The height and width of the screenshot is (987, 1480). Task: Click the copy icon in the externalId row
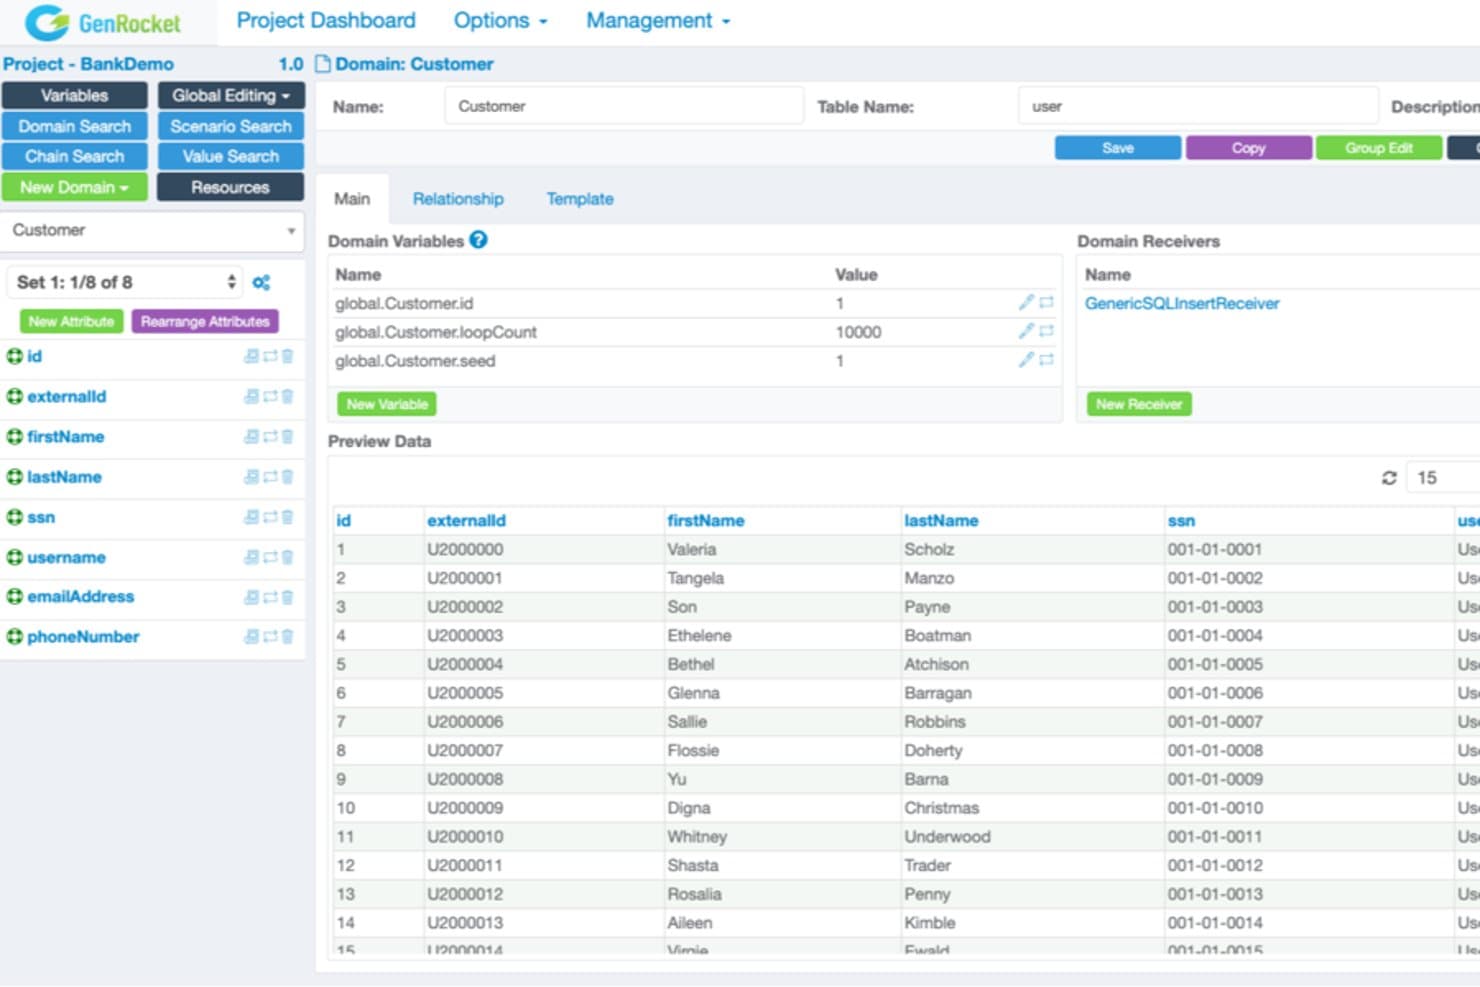pos(251,396)
